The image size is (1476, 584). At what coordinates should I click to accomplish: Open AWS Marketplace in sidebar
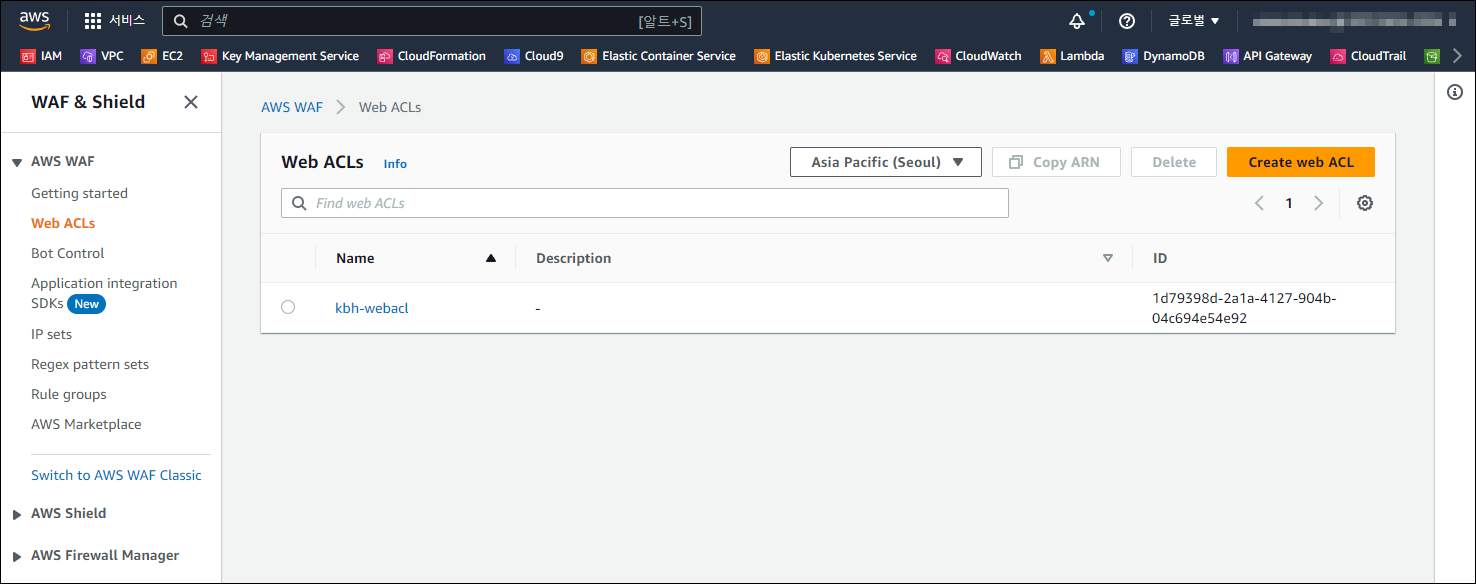[86, 424]
